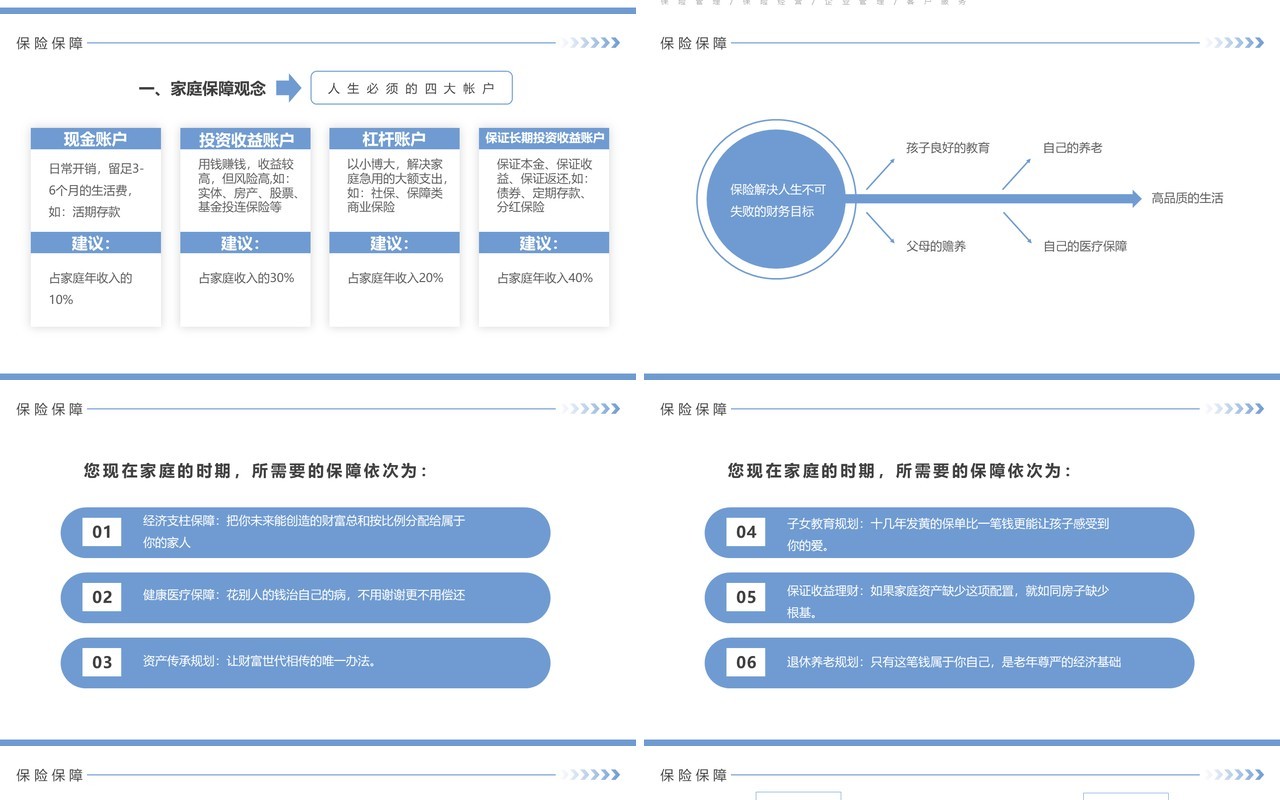Viewport: 1280px width, 800px height.
Task: Click the 人生必须的四大帐户 rounded box
Action: click(x=411, y=88)
